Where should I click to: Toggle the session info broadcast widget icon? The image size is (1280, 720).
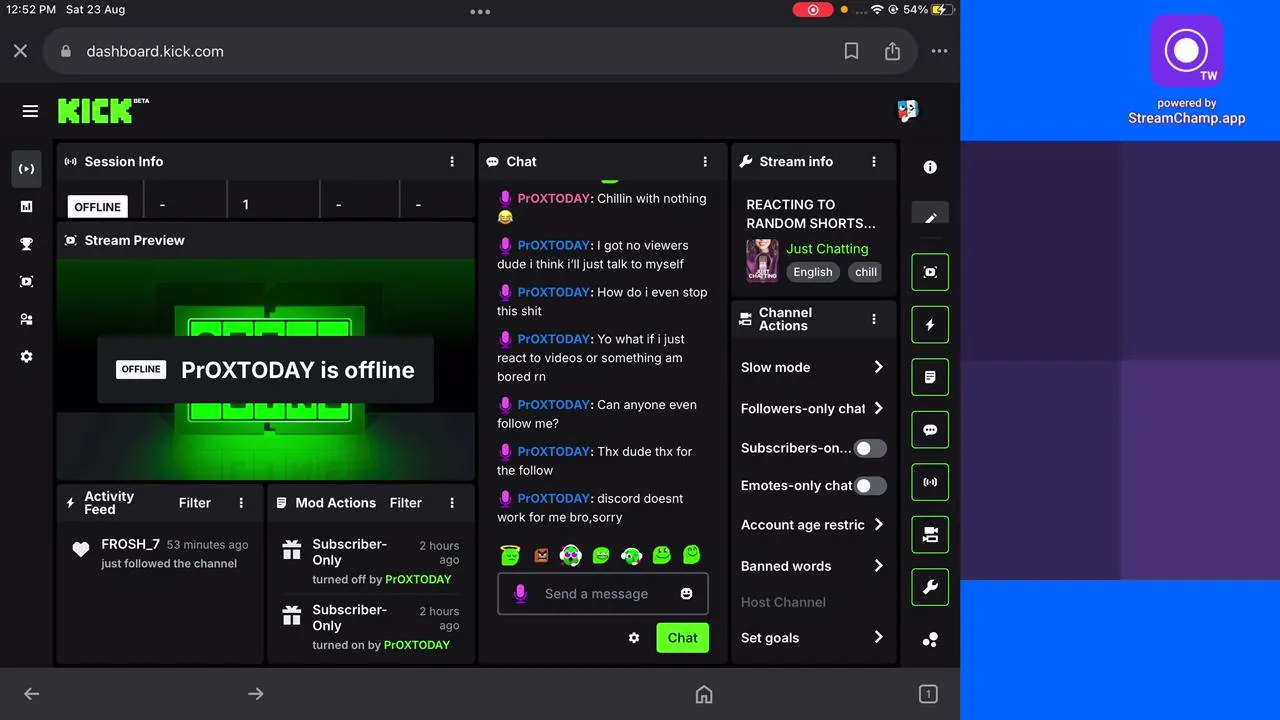(x=930, y=482)
